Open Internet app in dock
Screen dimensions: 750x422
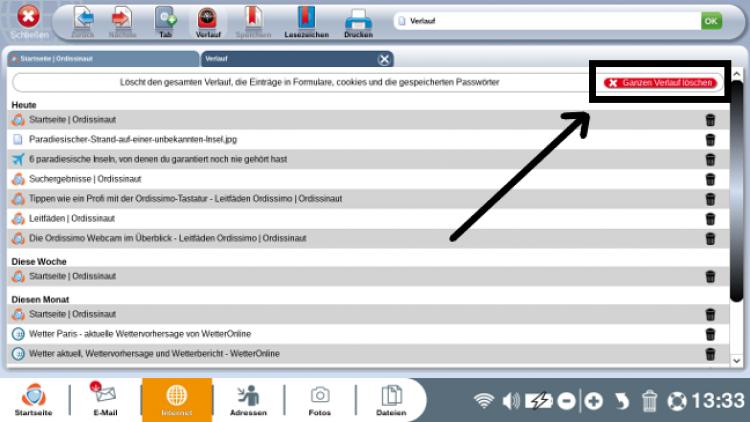pyautogui.click(x=176, y=400)
